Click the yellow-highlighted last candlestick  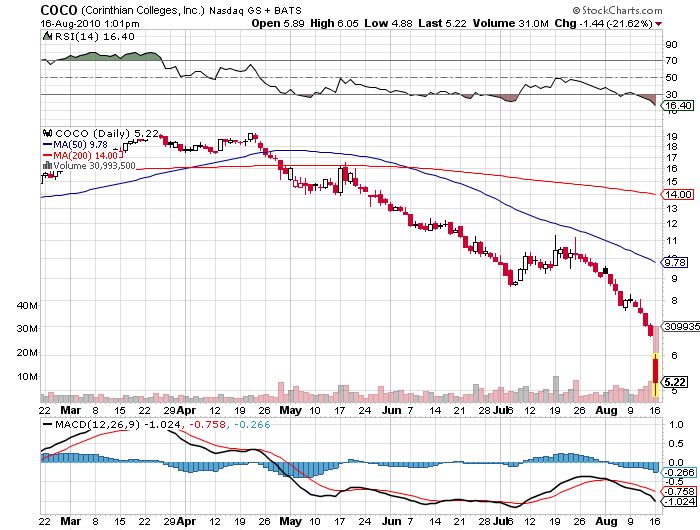(655, 375)
